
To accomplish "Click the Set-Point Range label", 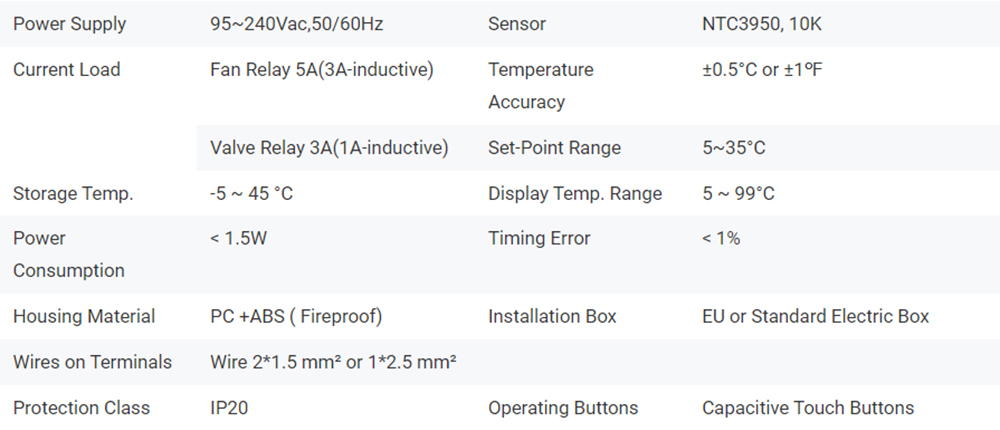I will click(554, 148).
